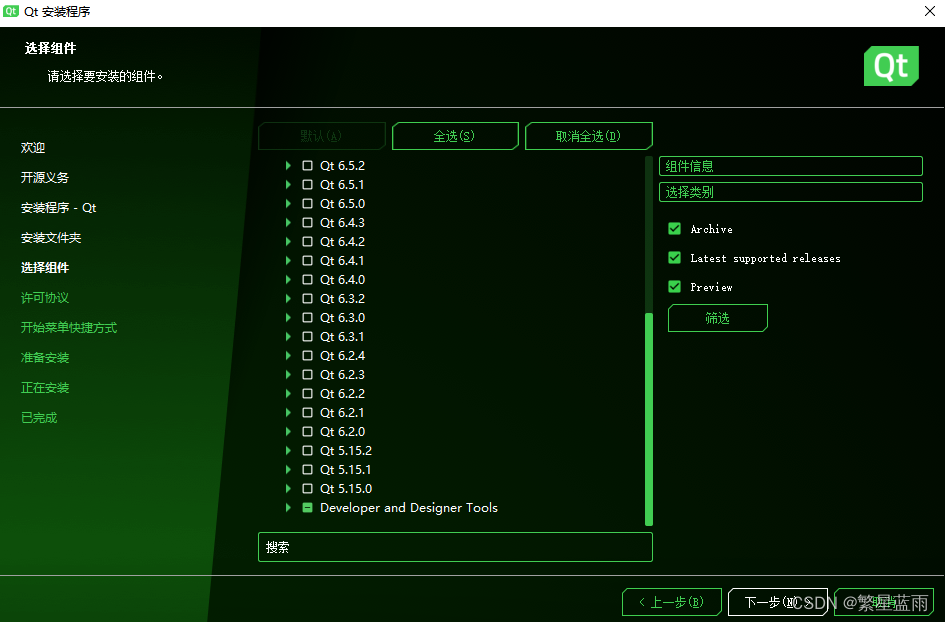Check the Qt 6.3.2 component
The width and height of the screenshot is (945, 622).
click(x=305, y=298)
